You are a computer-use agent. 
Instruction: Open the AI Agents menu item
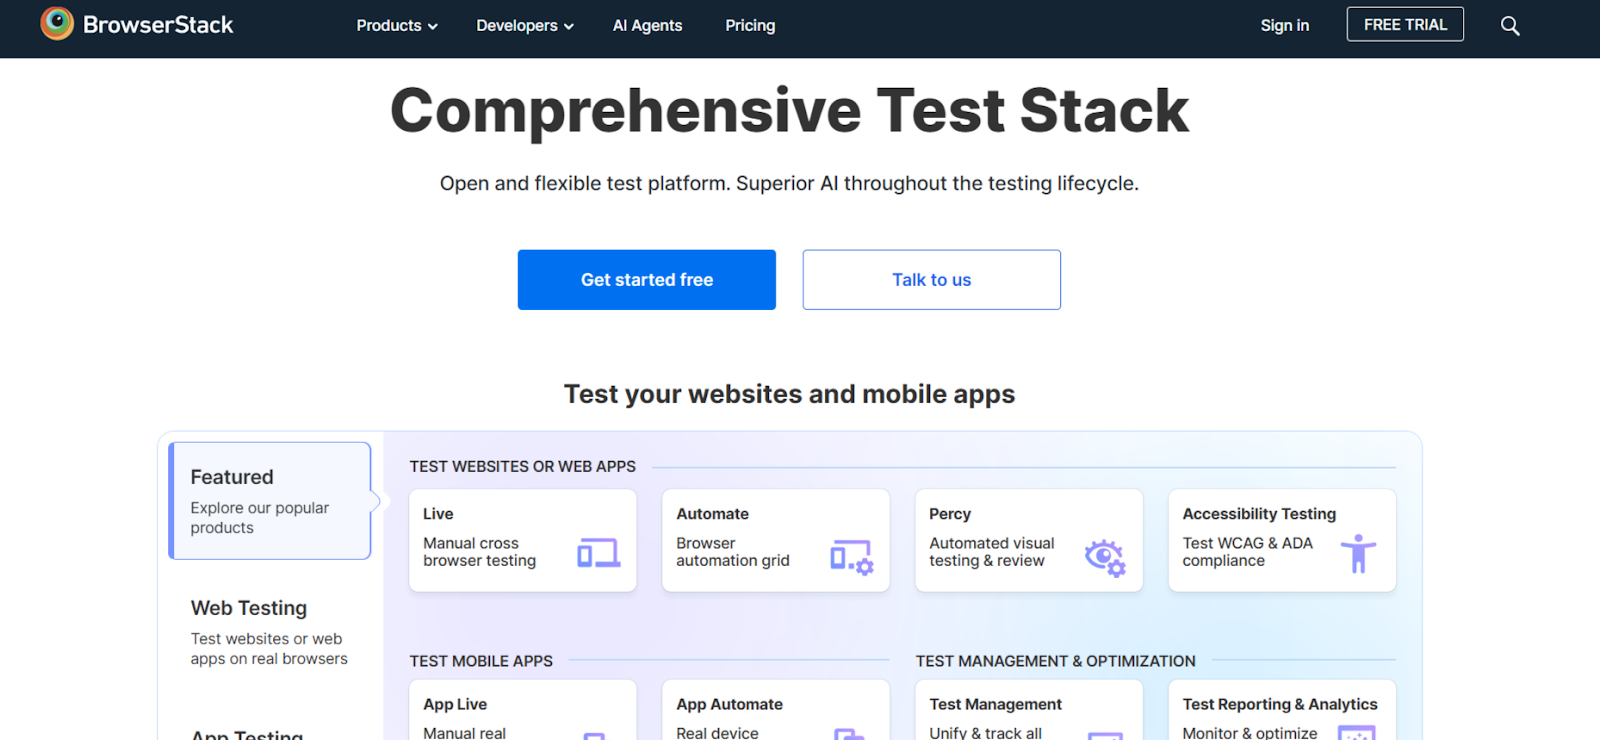coord(647,26)
